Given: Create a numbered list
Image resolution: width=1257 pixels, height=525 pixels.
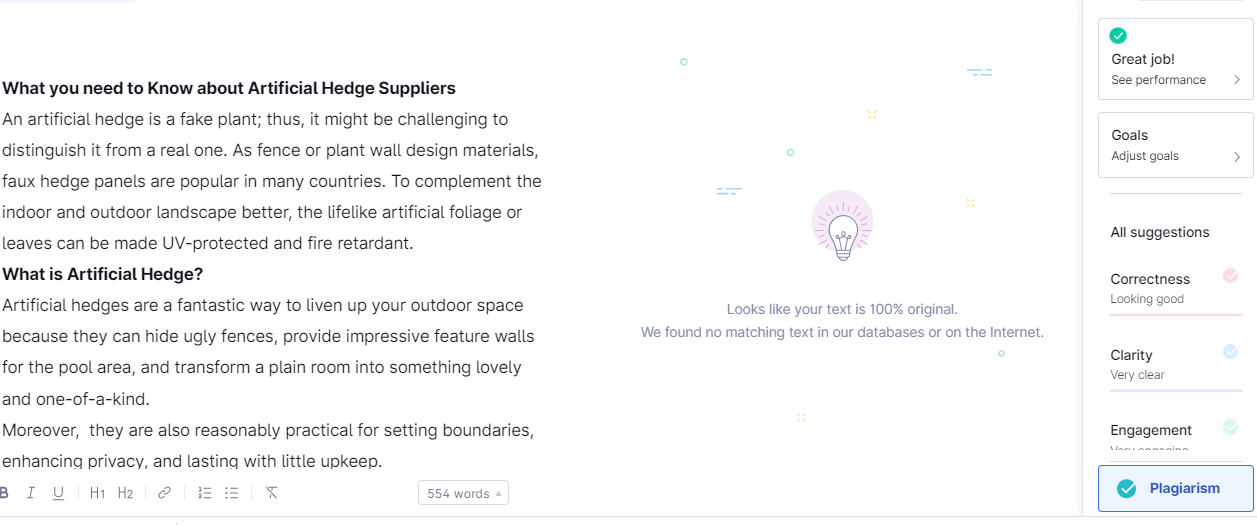Looking at the screenshot, I should click(x=205, y=493).
